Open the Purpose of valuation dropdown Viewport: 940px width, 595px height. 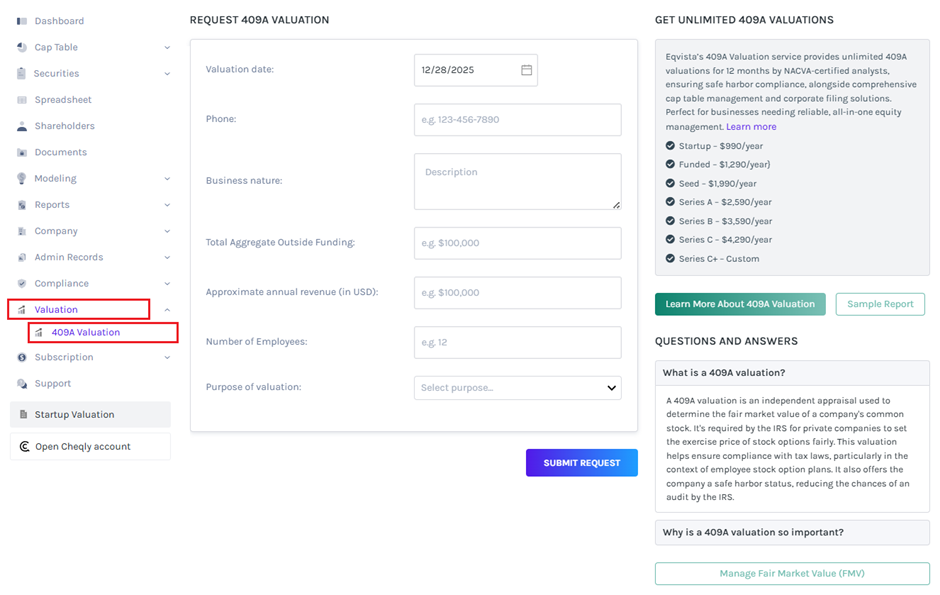click(517, 388)
